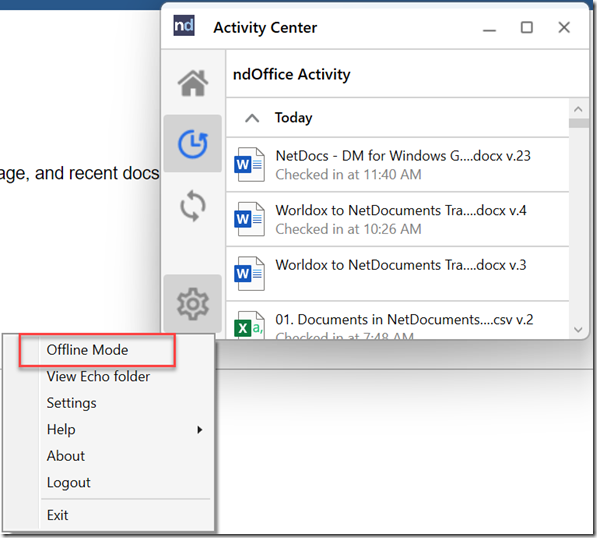Screen dimensions: 597x538
Task: Click Word icon for Worldox v.3 document
Action: pyautogui.click(x=249, y=273)
